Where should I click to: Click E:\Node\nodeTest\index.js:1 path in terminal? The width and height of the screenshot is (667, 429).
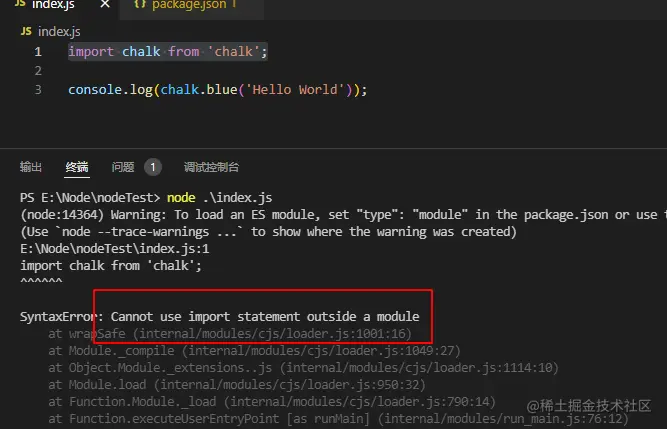(x=114, y=249)
